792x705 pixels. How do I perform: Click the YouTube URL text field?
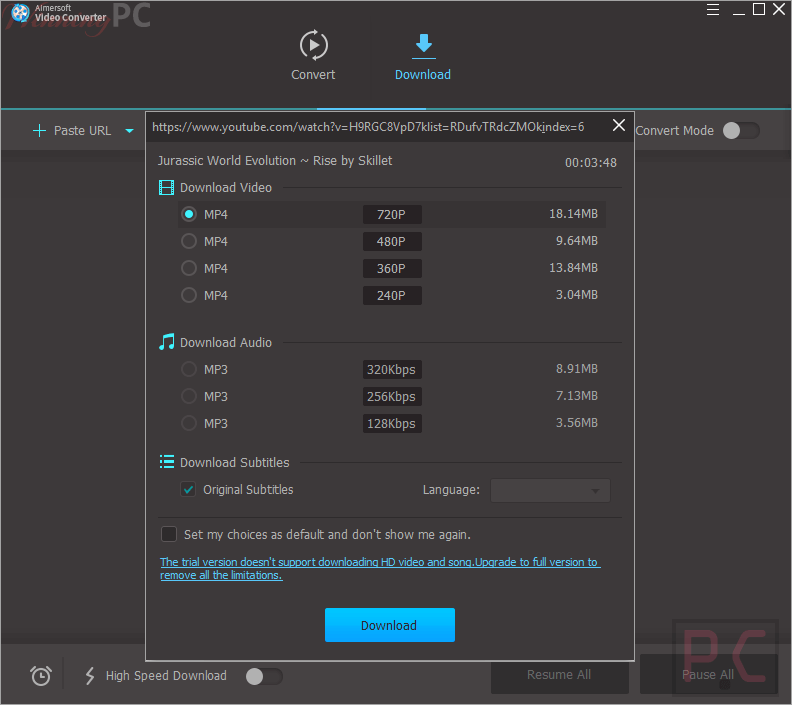point(368,127)
